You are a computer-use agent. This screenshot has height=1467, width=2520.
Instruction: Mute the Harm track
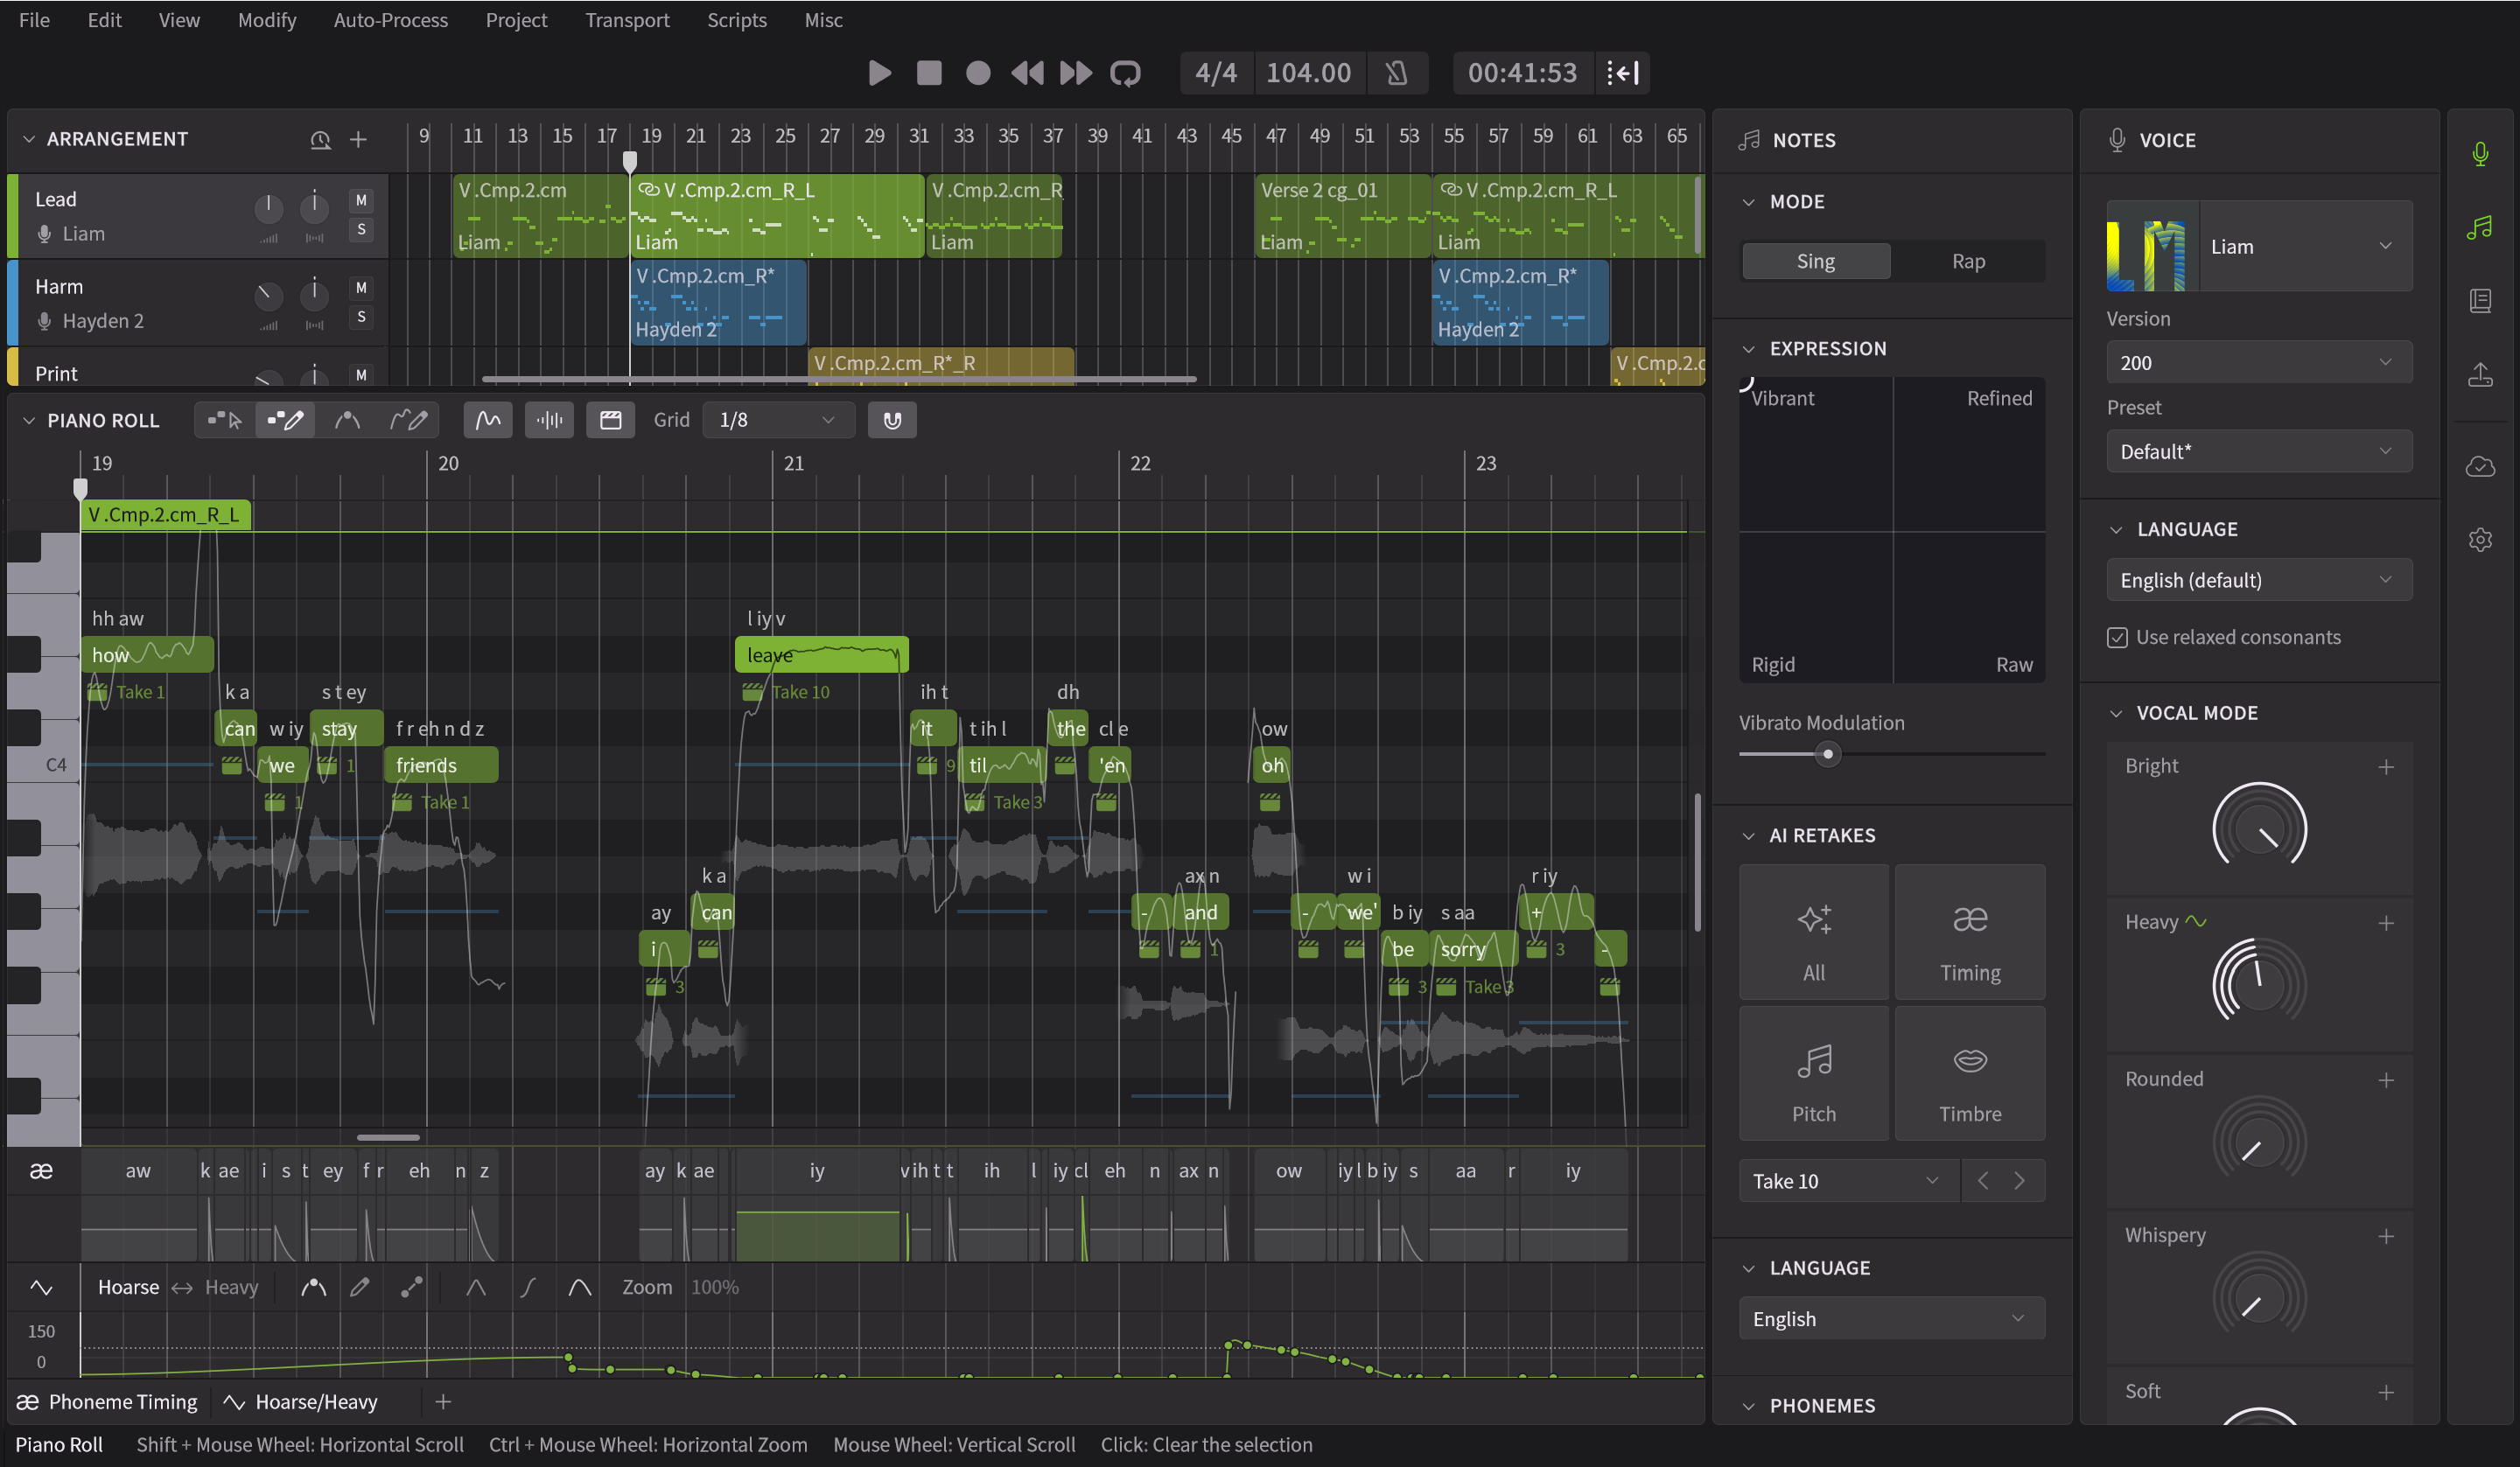(361, 288)
